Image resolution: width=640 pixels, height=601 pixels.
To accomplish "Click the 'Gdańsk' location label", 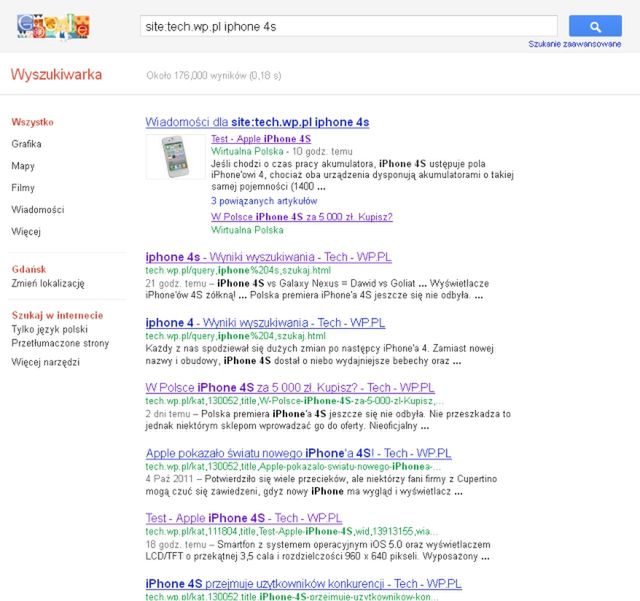I will [29, 269].
